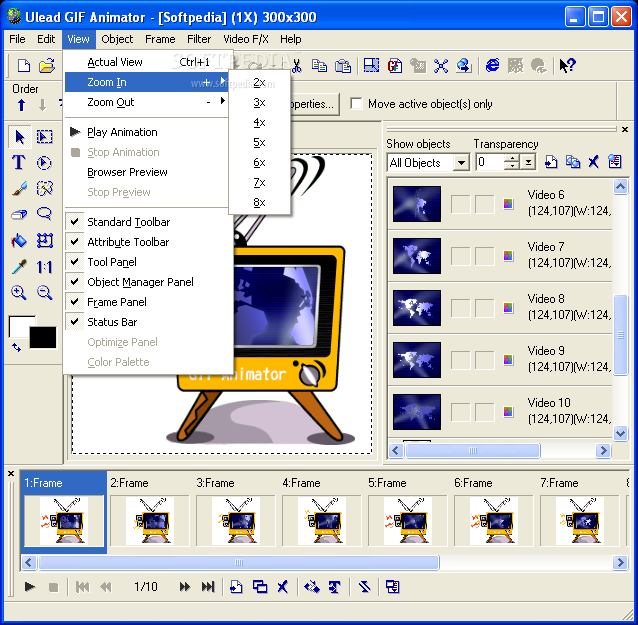Image resolution: width=638 pixels, height=625 pixels.
Task: Click the color palette icon for Video 7
Action: pyautogui.click(x=508, y=256)
